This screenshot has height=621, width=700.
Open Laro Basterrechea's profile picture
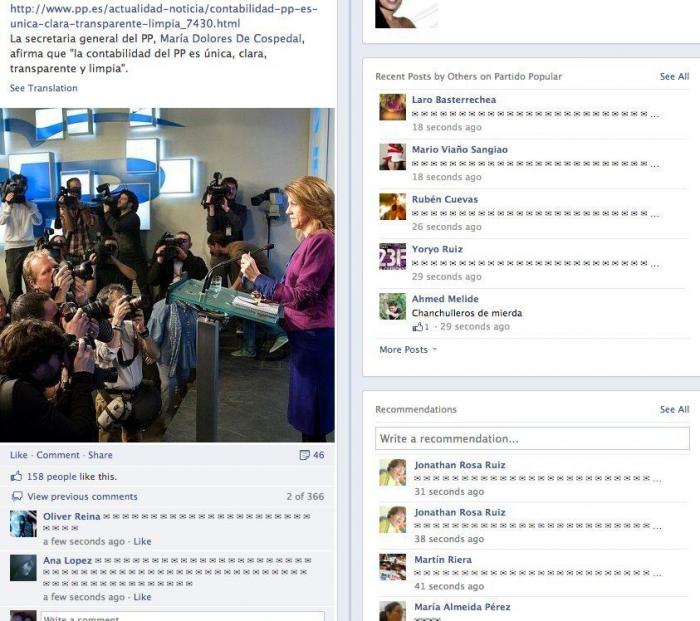392,107
